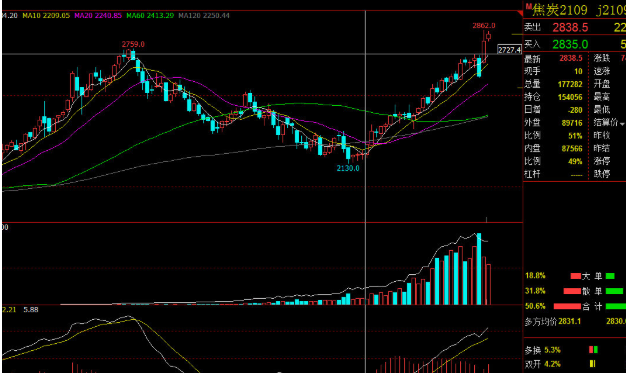Click the red M marker beside 焦炭2109

coord(528,6)
